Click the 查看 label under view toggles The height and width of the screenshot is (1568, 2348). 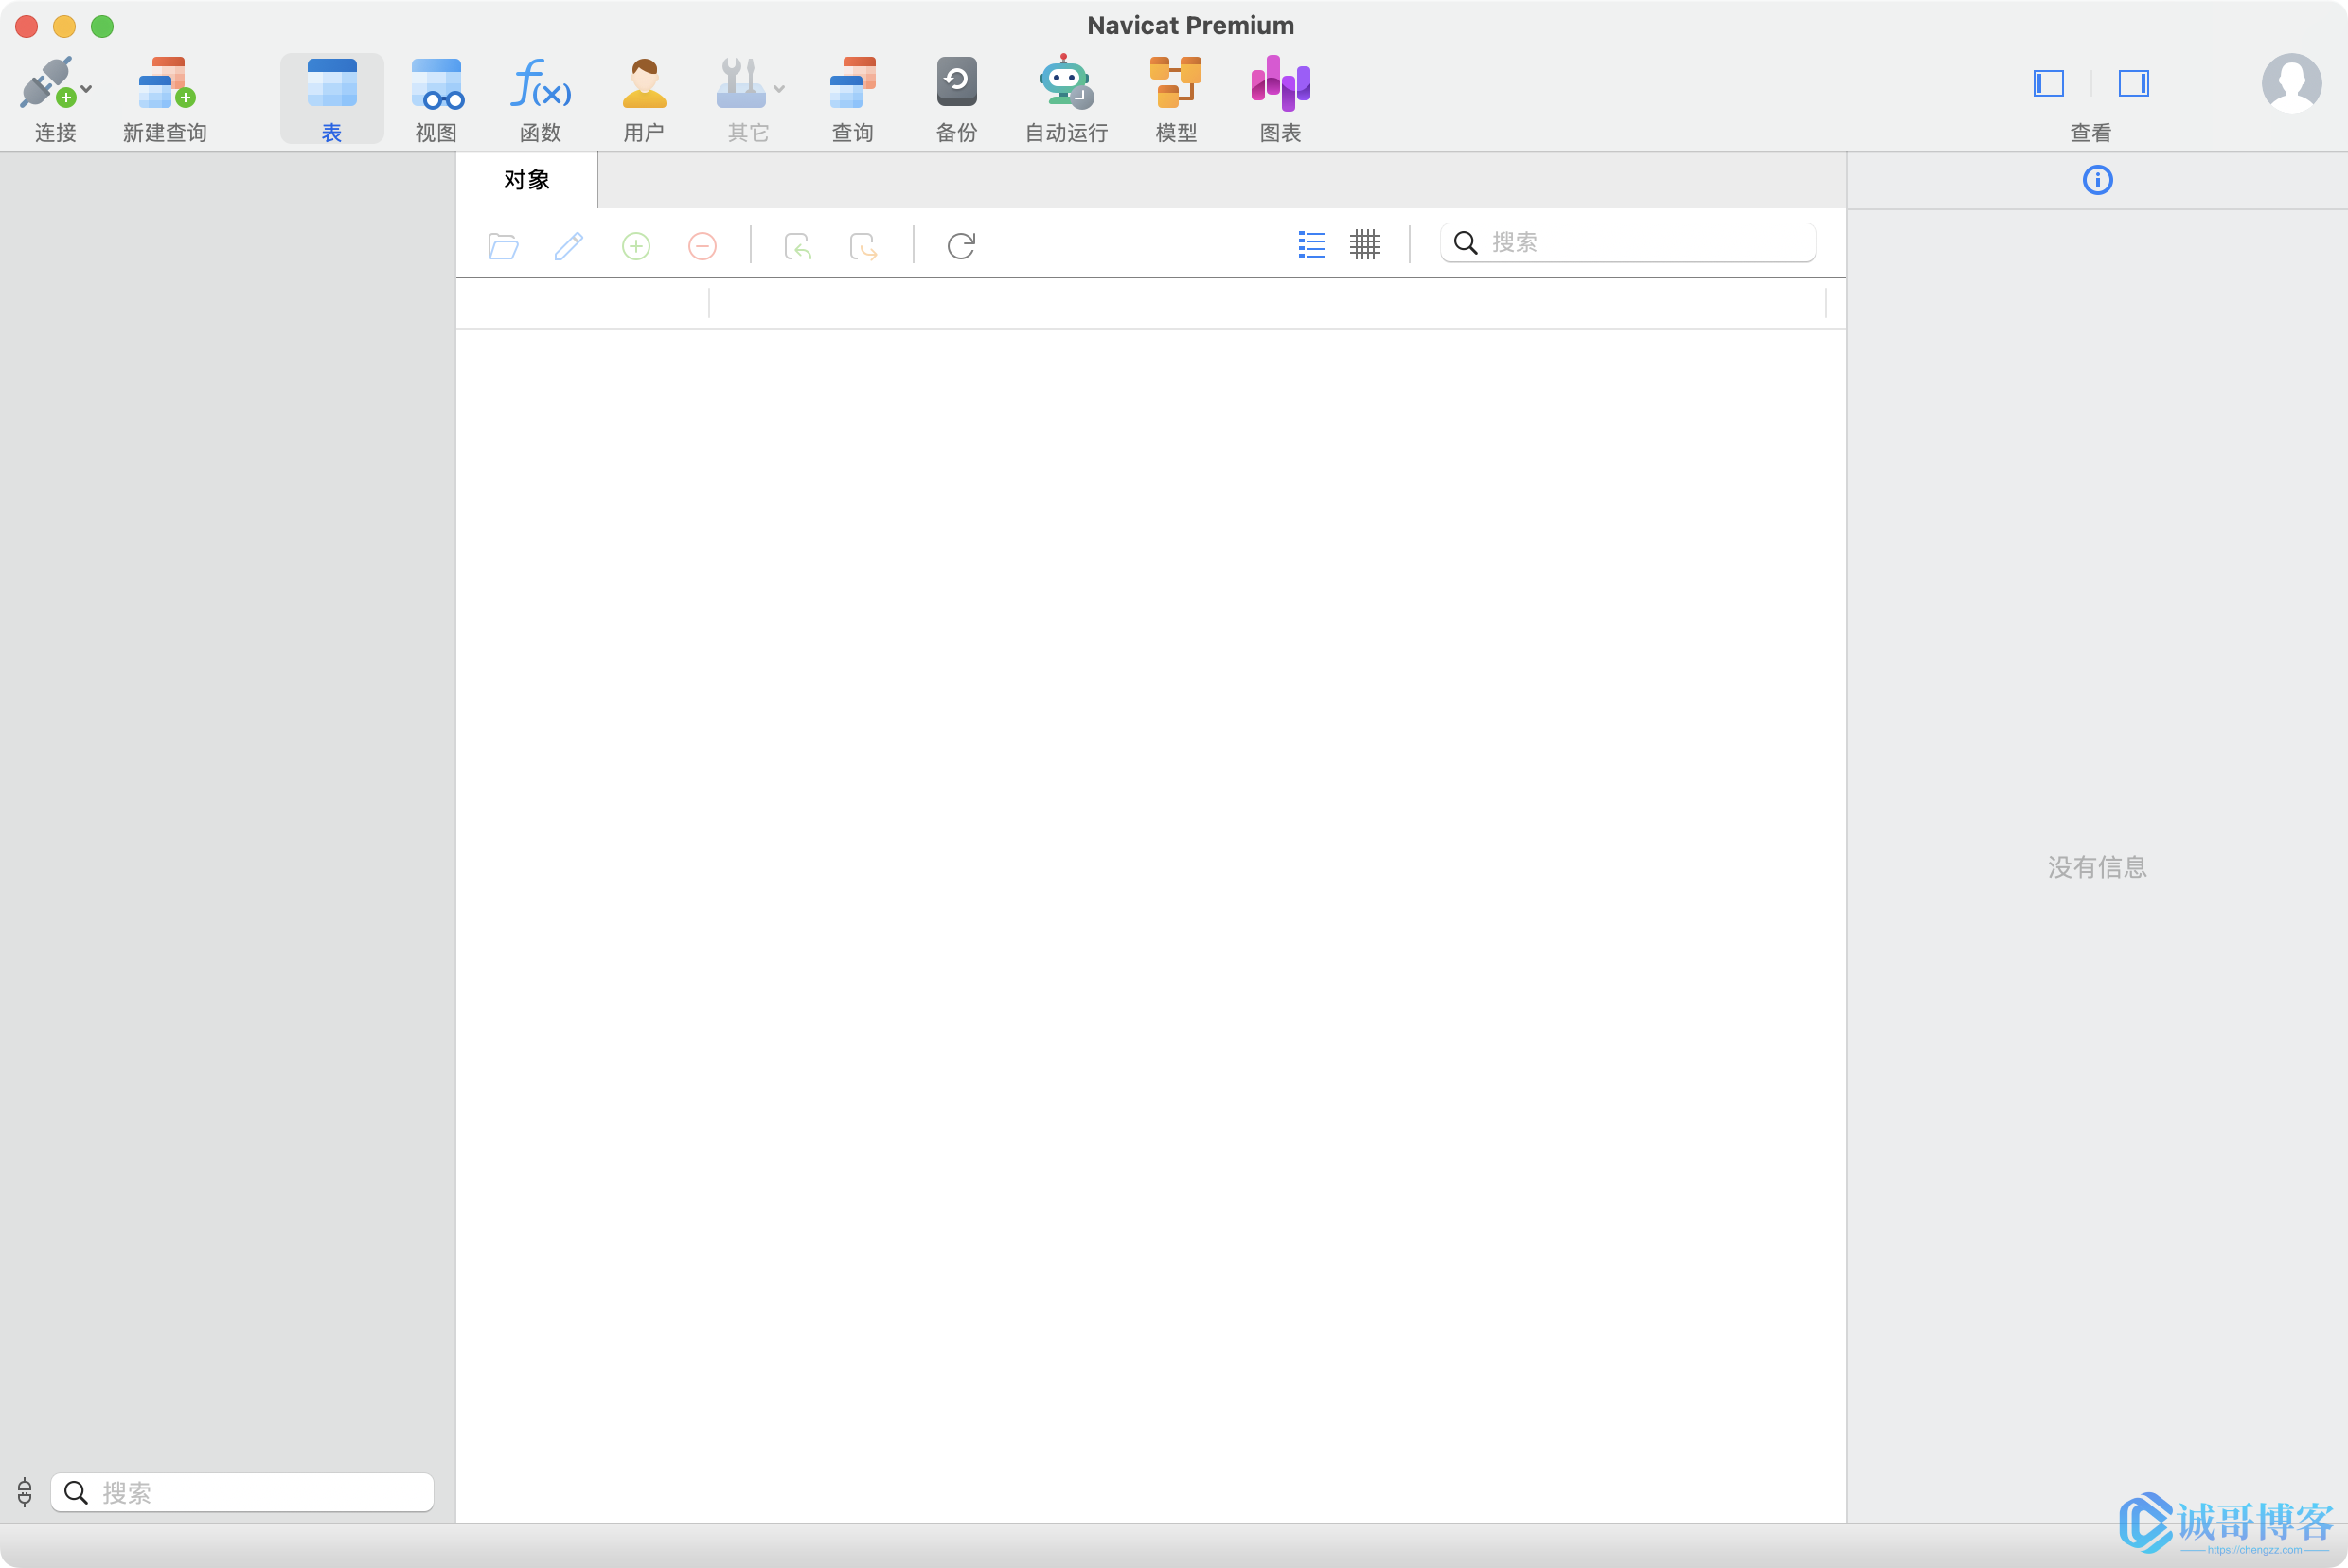[2091, 133]
